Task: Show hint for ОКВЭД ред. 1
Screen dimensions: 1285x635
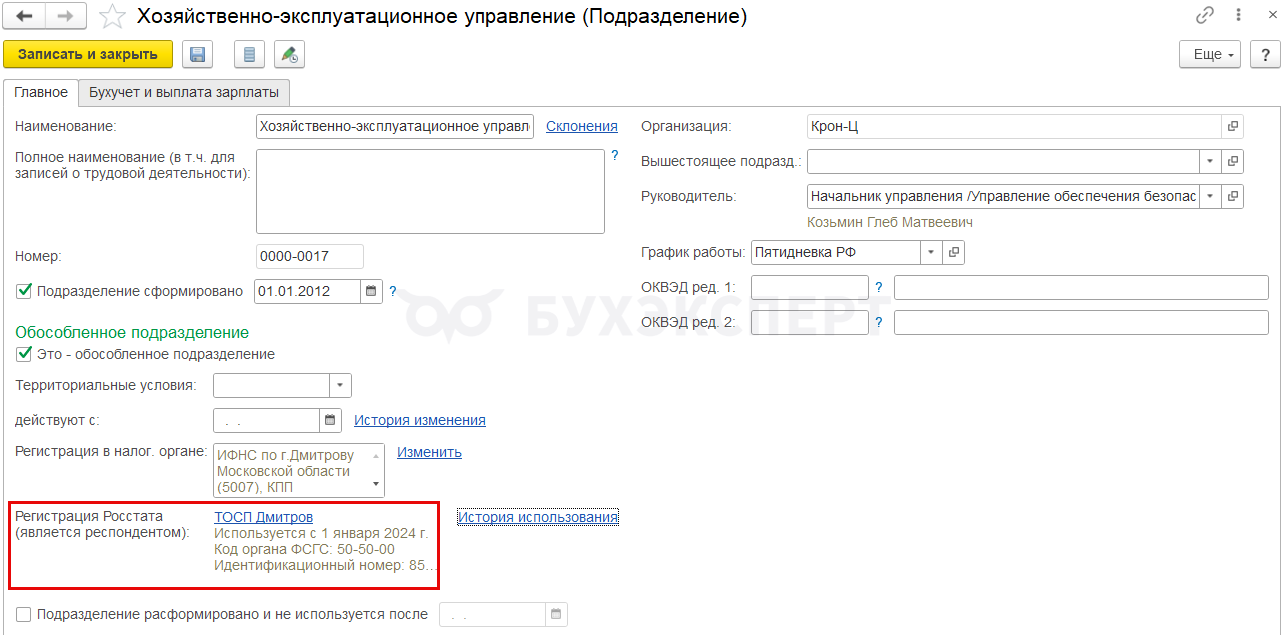Action: [879, 287]
